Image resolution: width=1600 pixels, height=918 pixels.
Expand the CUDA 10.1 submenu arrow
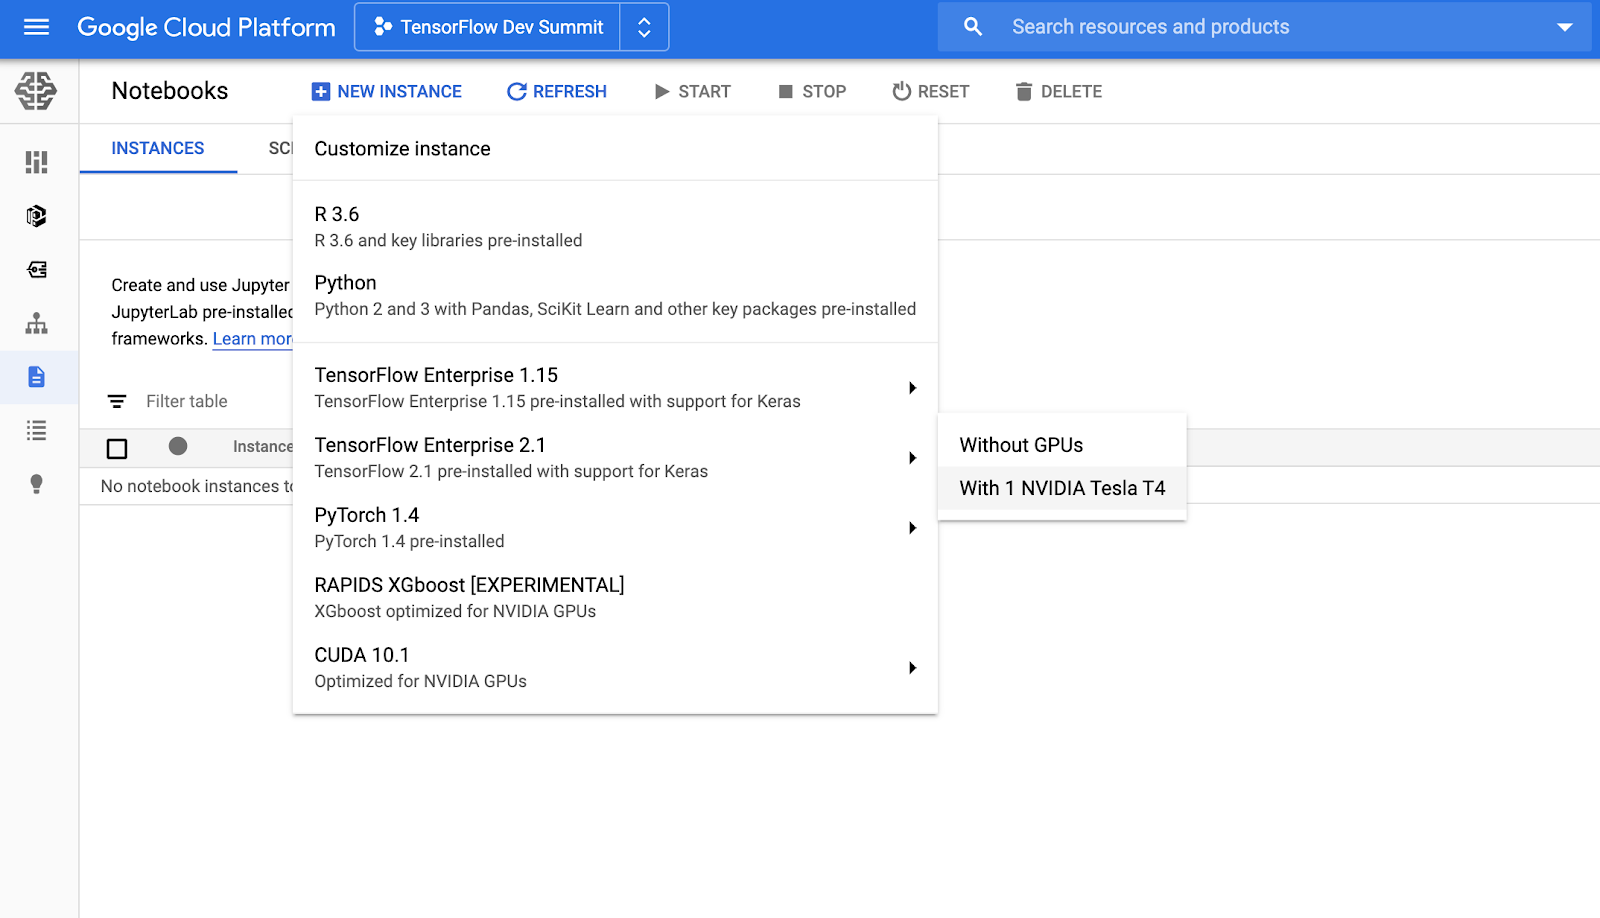point(912,668)
